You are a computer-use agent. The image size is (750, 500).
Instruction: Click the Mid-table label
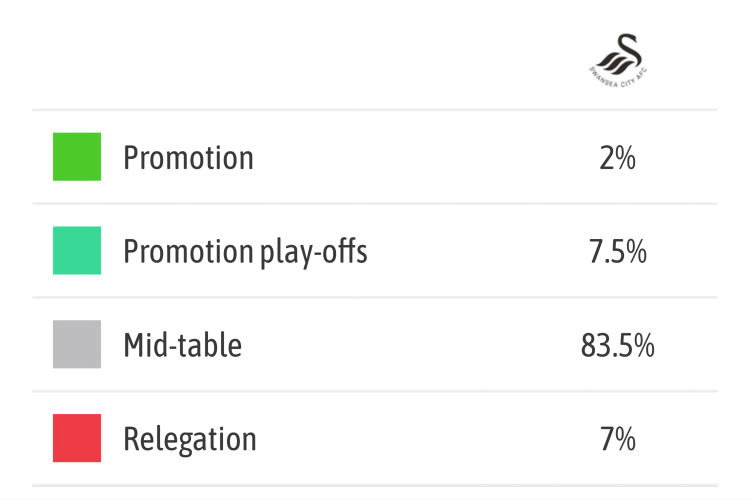[182, 346]
